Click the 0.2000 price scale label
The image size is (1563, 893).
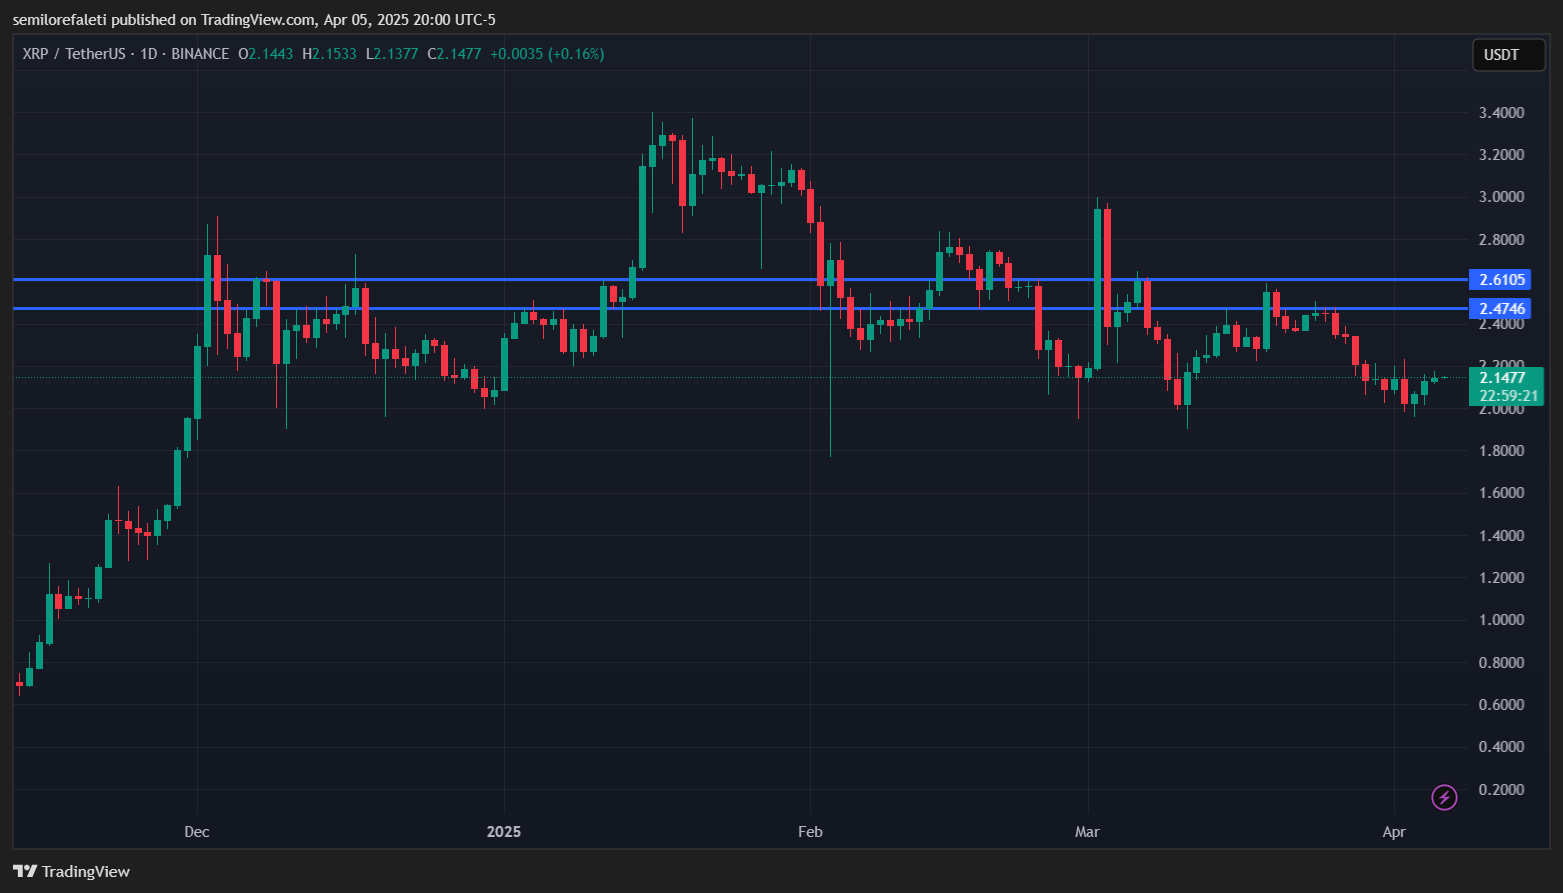1501,790
